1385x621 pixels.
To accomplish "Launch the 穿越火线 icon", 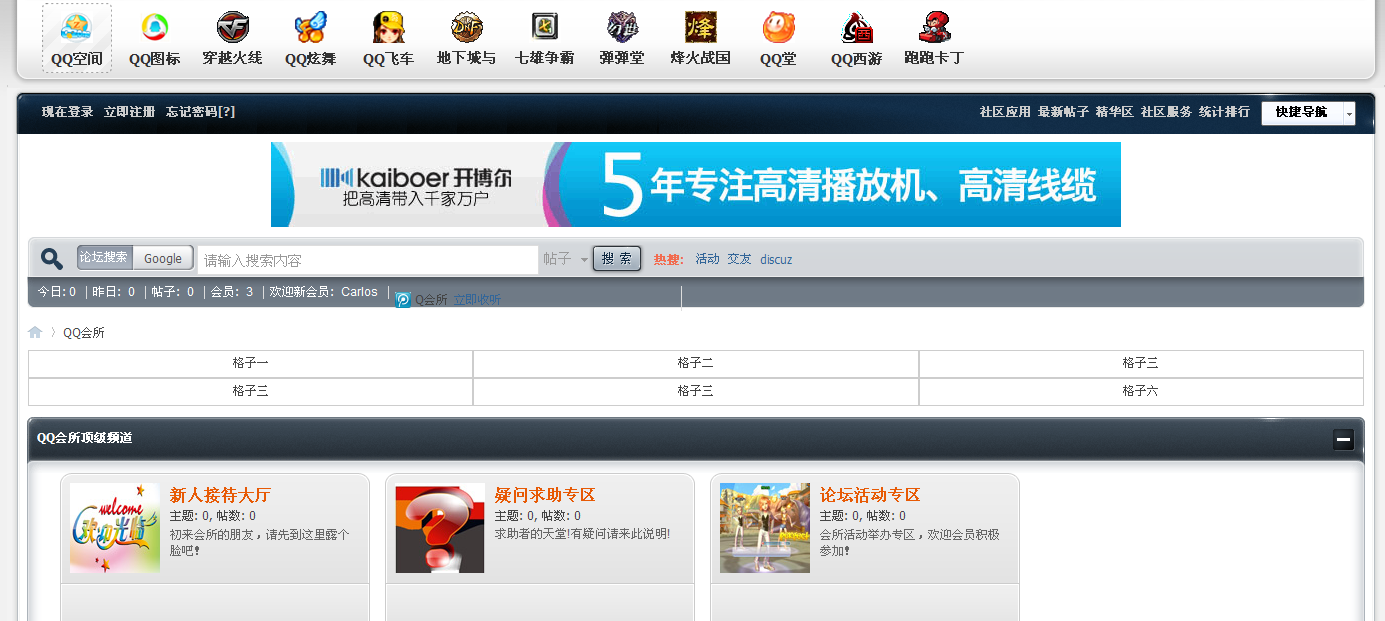I will 232,38.
